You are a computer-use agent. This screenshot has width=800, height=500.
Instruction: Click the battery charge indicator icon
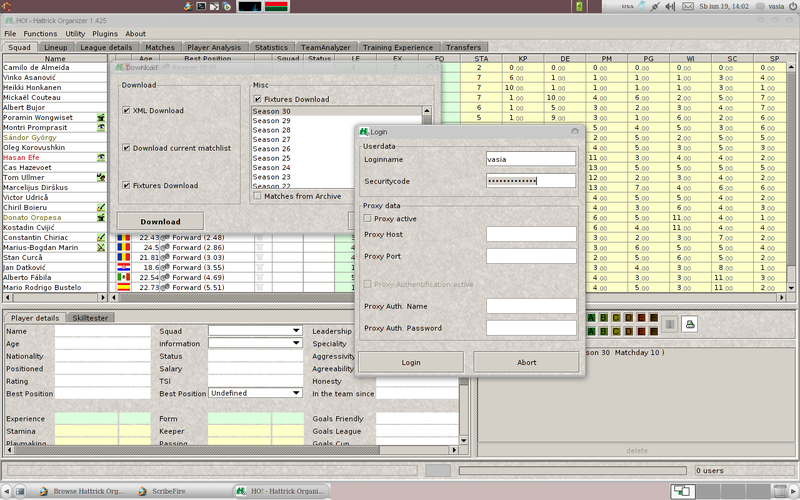coord(579,6)
